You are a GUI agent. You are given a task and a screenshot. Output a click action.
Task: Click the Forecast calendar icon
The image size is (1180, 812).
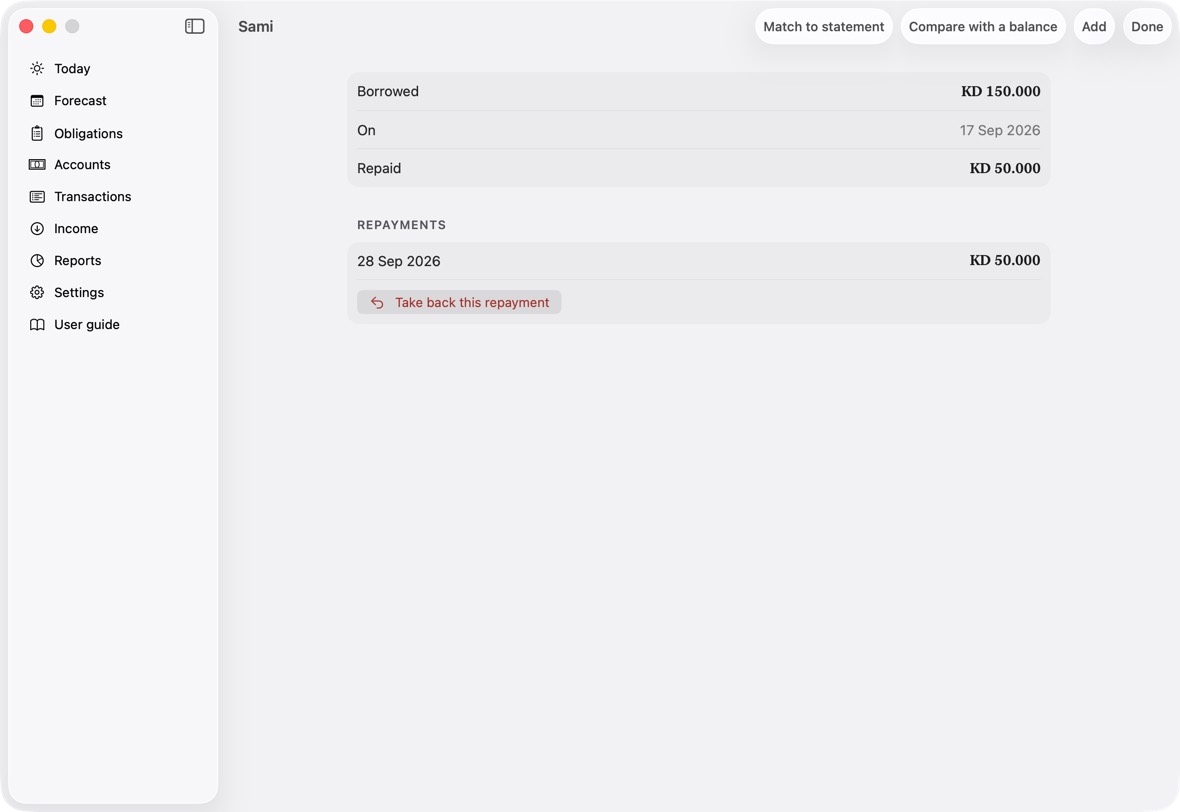click(x=37, y=101)
